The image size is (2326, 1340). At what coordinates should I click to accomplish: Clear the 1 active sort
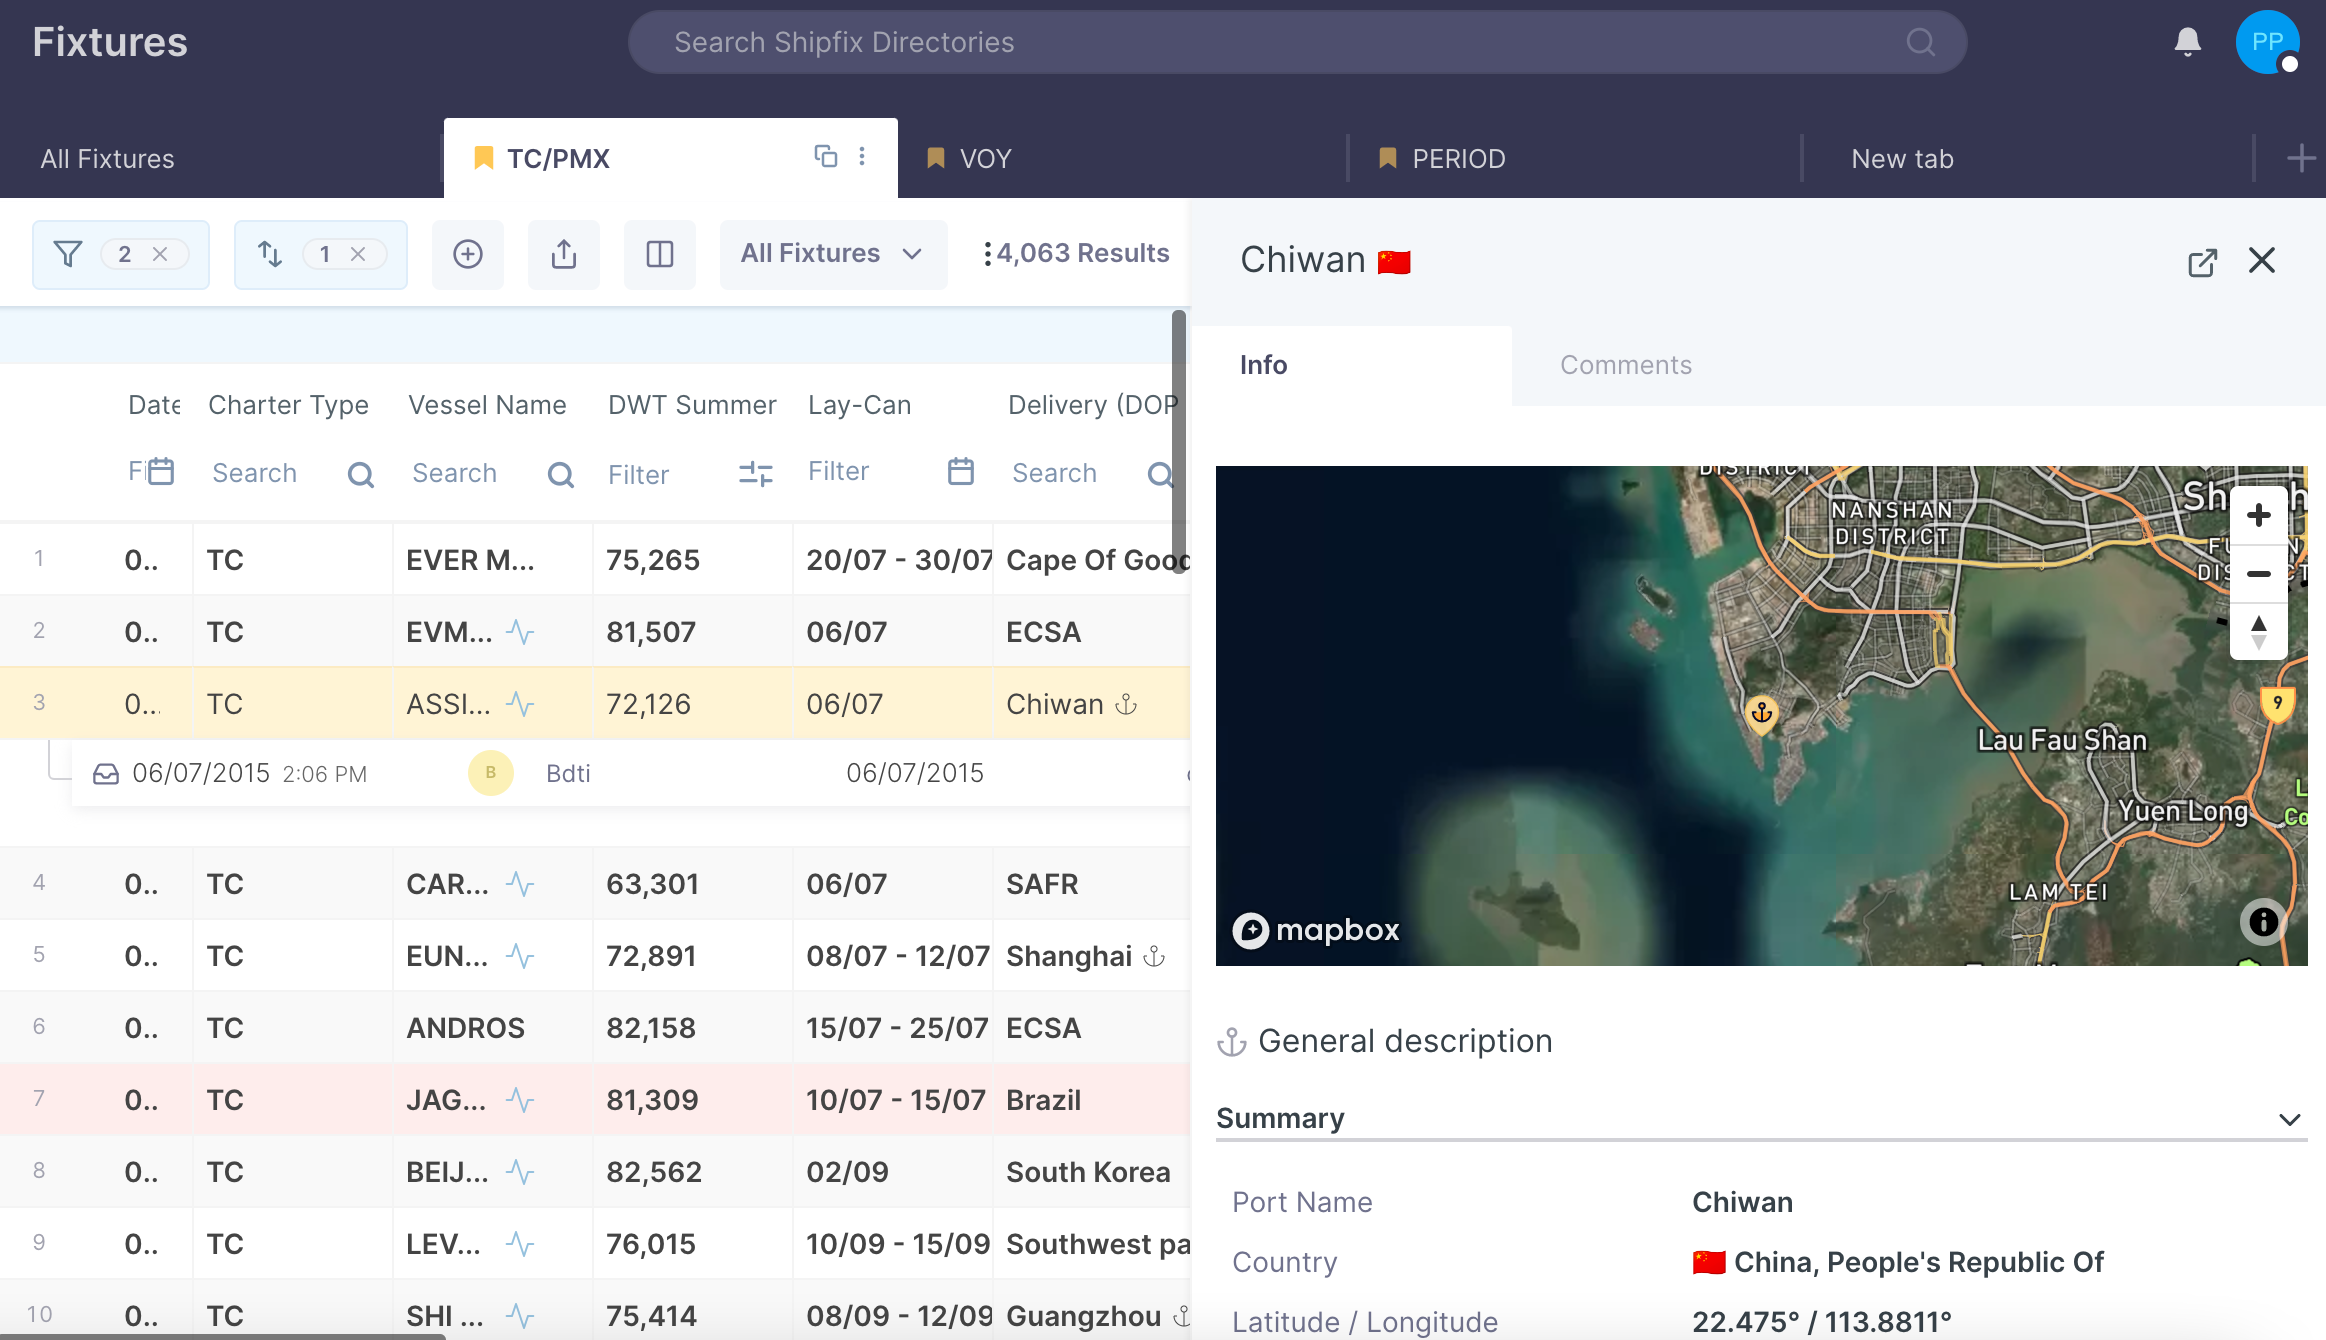point(358,254)
